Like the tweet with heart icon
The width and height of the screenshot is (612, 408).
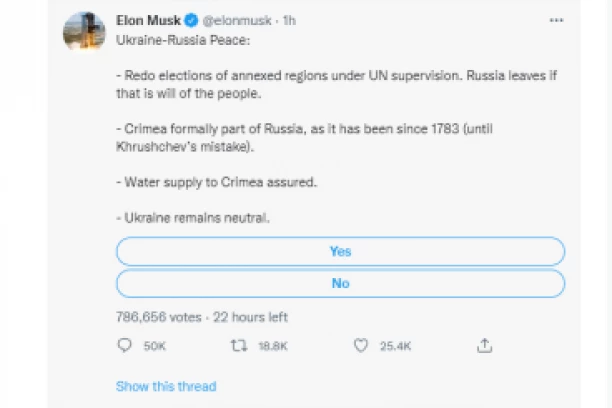point(362,346)
